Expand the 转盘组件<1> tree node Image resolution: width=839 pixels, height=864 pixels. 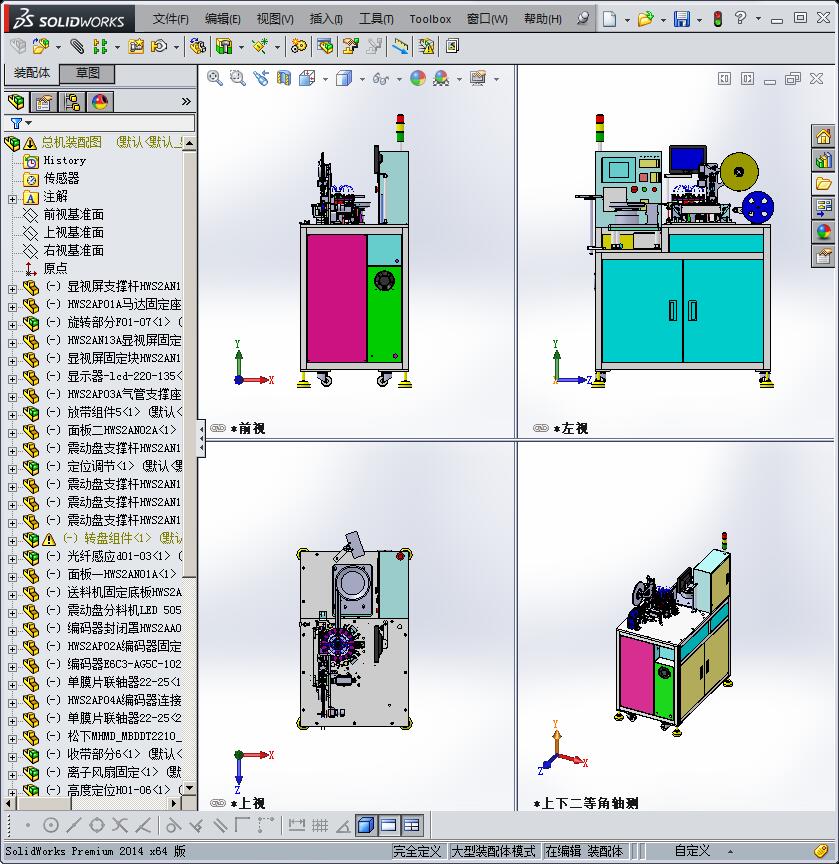click(x=12, y=541)
